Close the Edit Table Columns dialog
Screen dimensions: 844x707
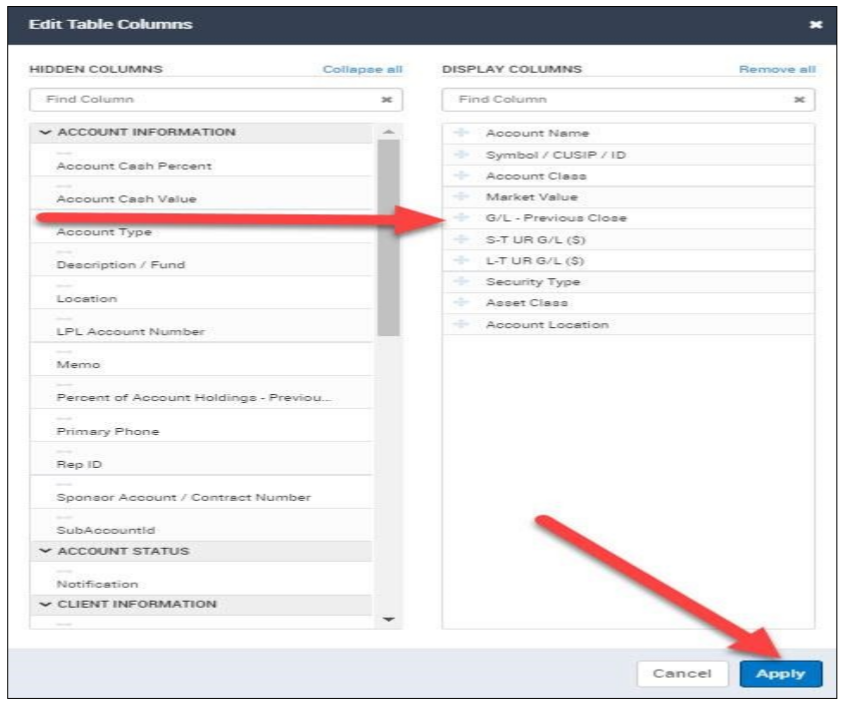point(816,24)
